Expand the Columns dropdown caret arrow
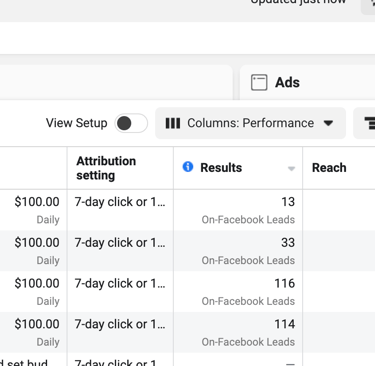Viewport: 375px width, 366px height. (x=328, y=123)
